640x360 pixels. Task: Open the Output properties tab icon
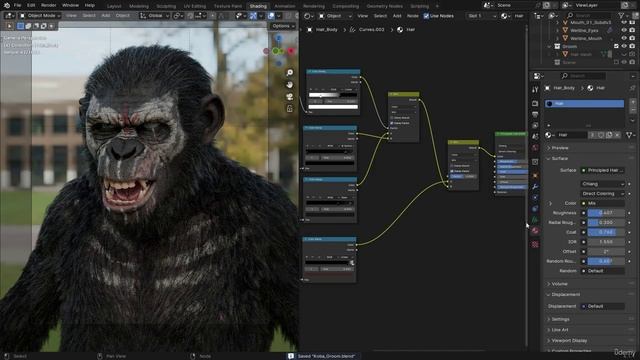pyautogui.click(x=535, y=115)
